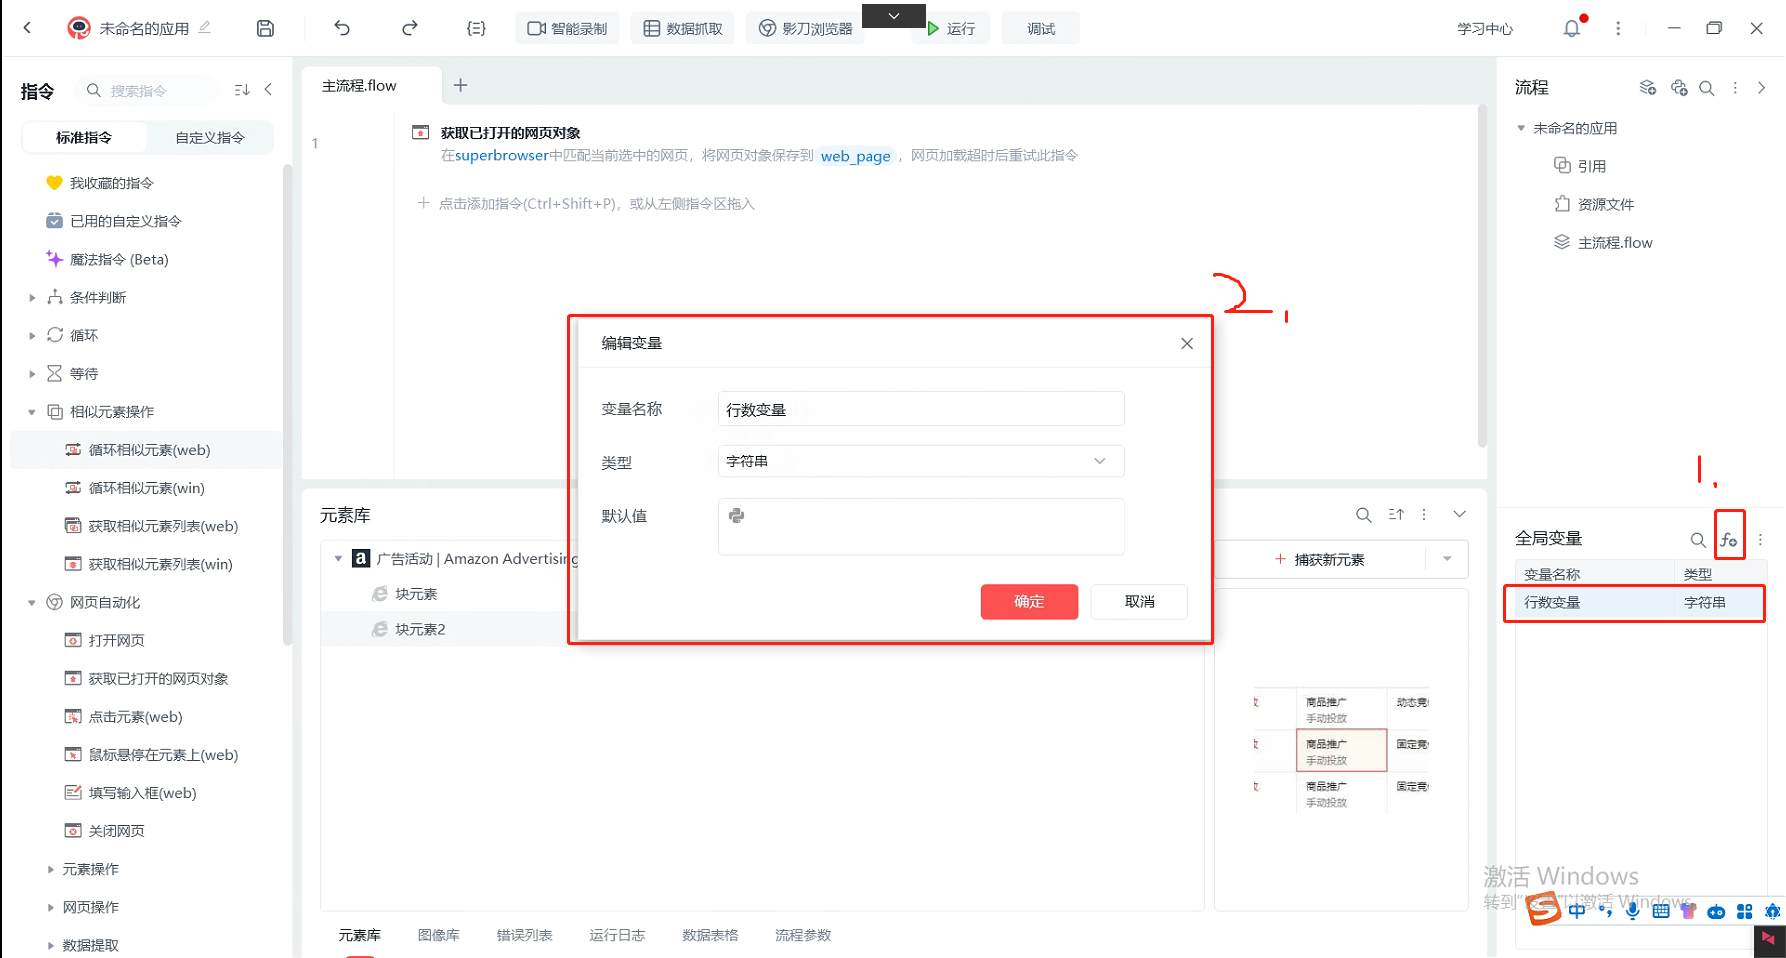Image resolution: width=1786 pixels, height=958 pixels.
Task: Undo the last action
Action: tap(342, 28)
